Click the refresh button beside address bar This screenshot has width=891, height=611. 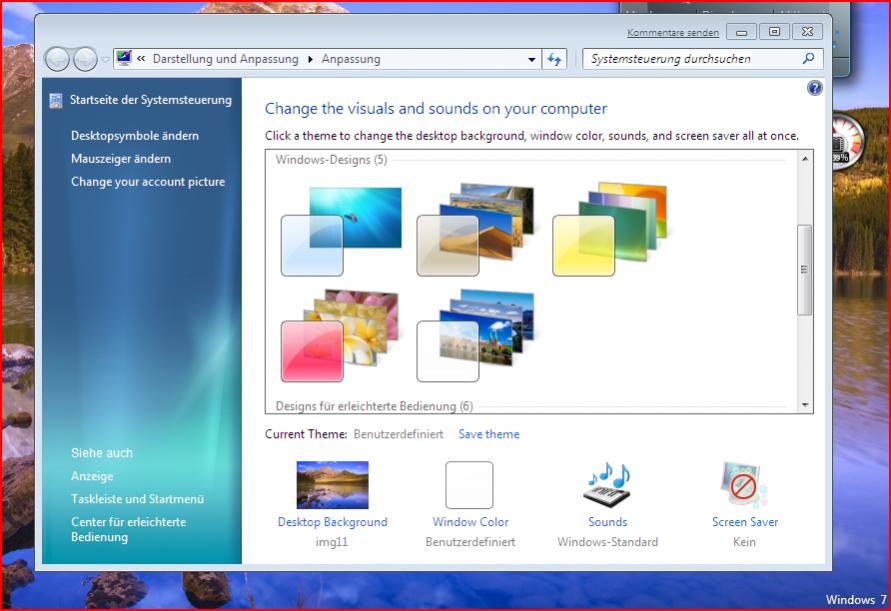pyautogui.click(x=554, y=59)
